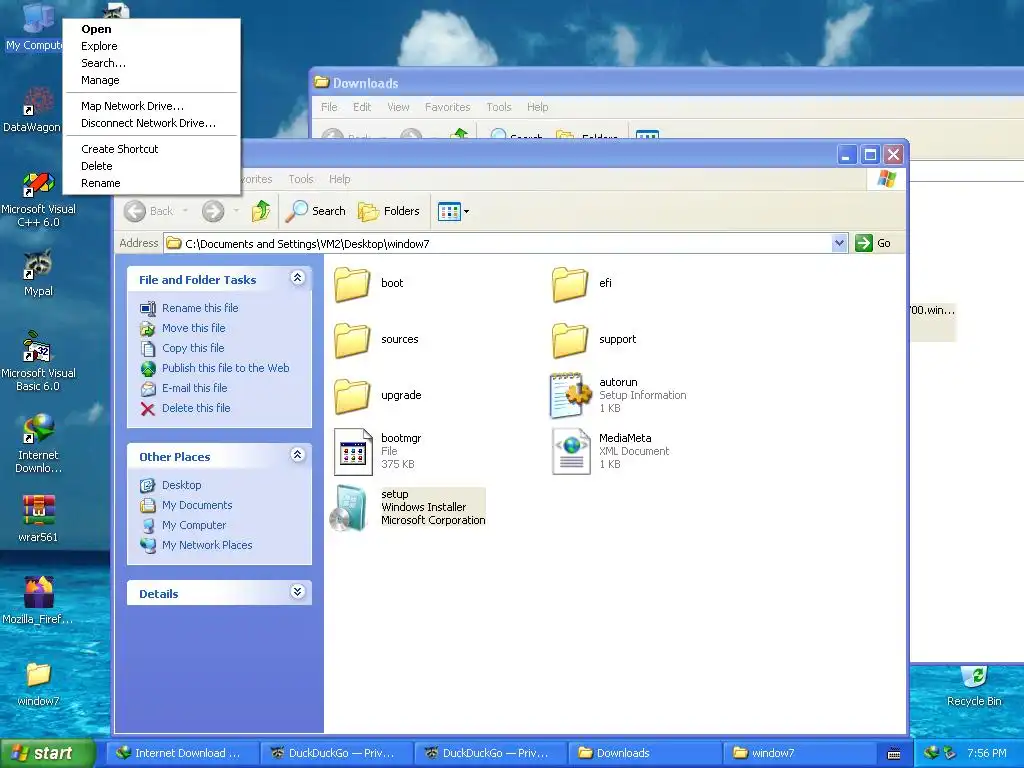Expand the Details panel
This screenshot has width=1024, height=768.
click(x=297, y=592)
